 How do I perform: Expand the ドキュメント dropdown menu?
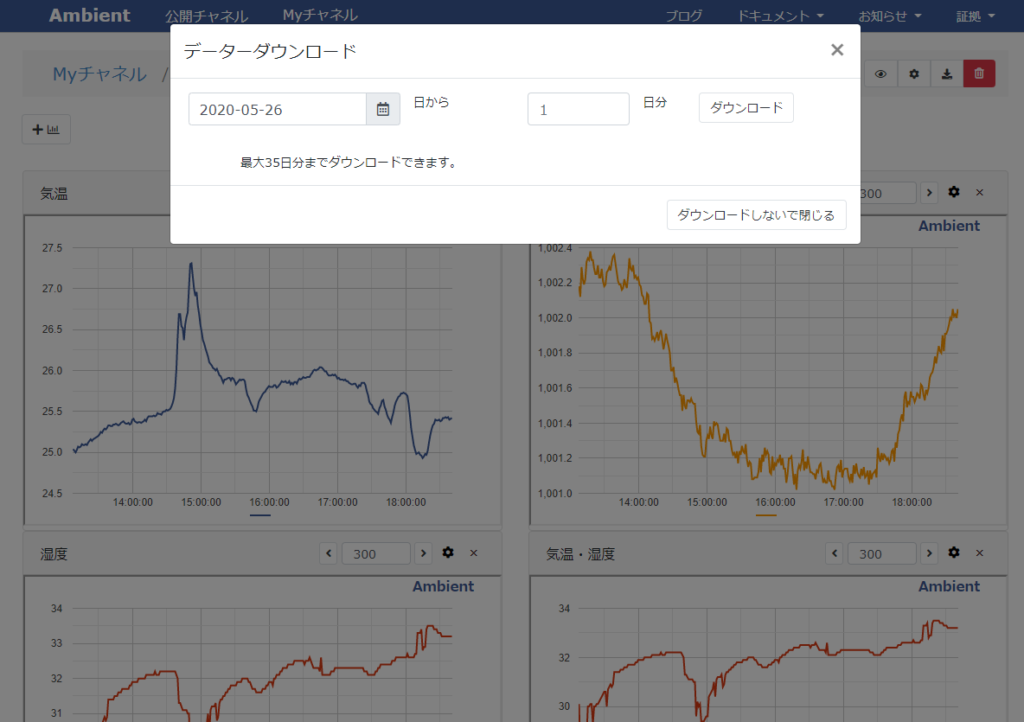pos(780,16)
